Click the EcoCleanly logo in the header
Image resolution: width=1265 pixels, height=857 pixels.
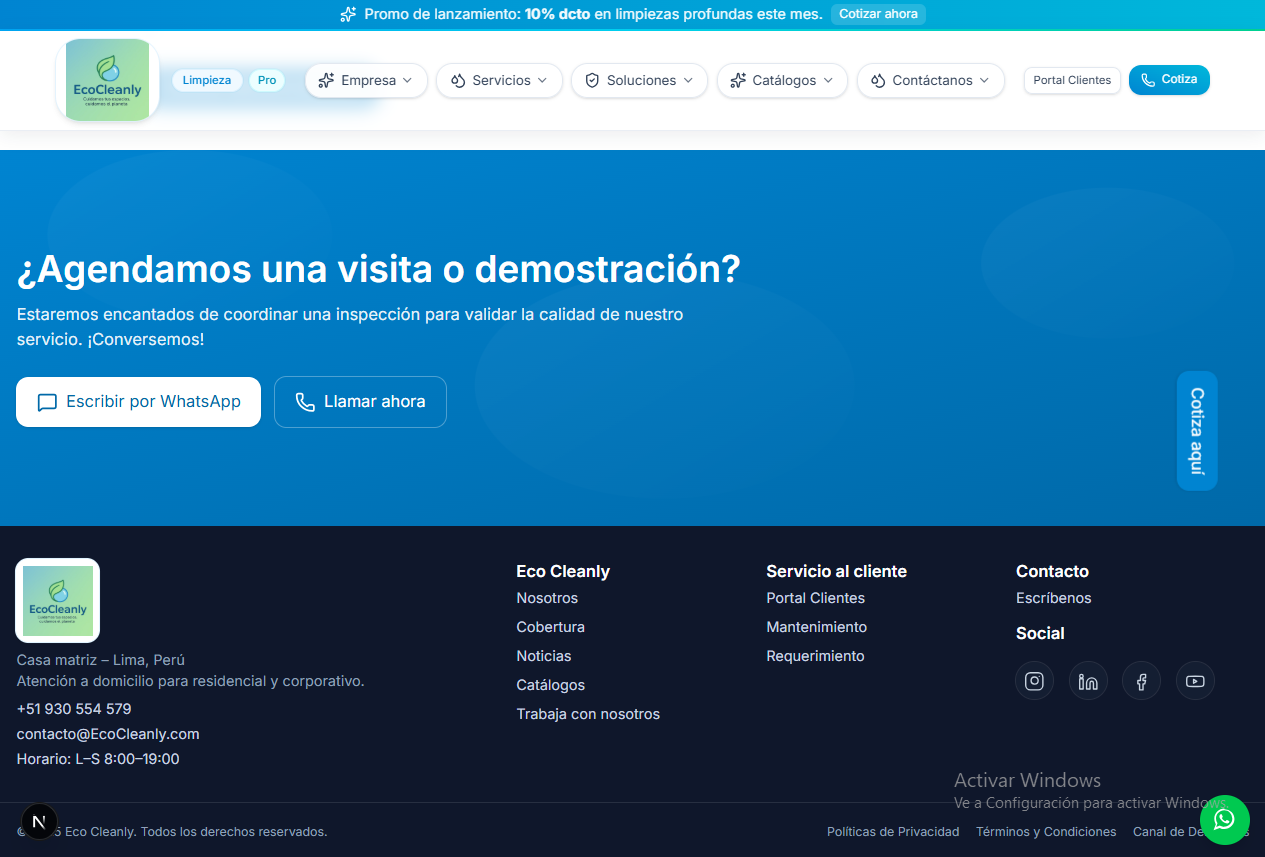click(x=107, y=79)
